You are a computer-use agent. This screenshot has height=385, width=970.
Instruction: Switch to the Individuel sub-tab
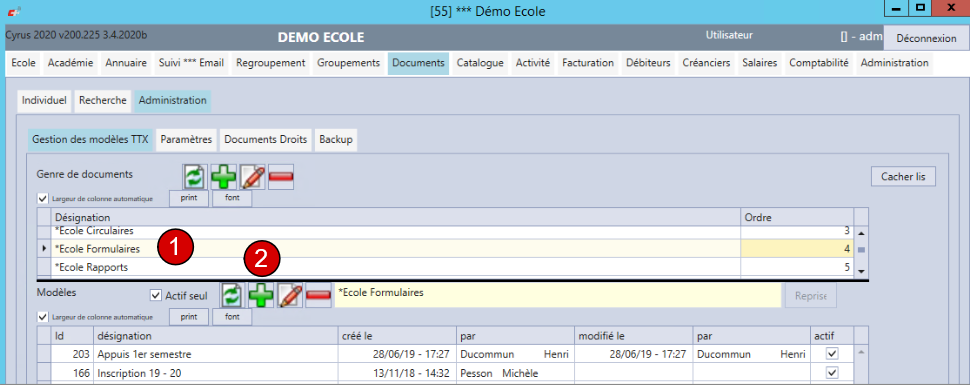[x=44, y=100]
